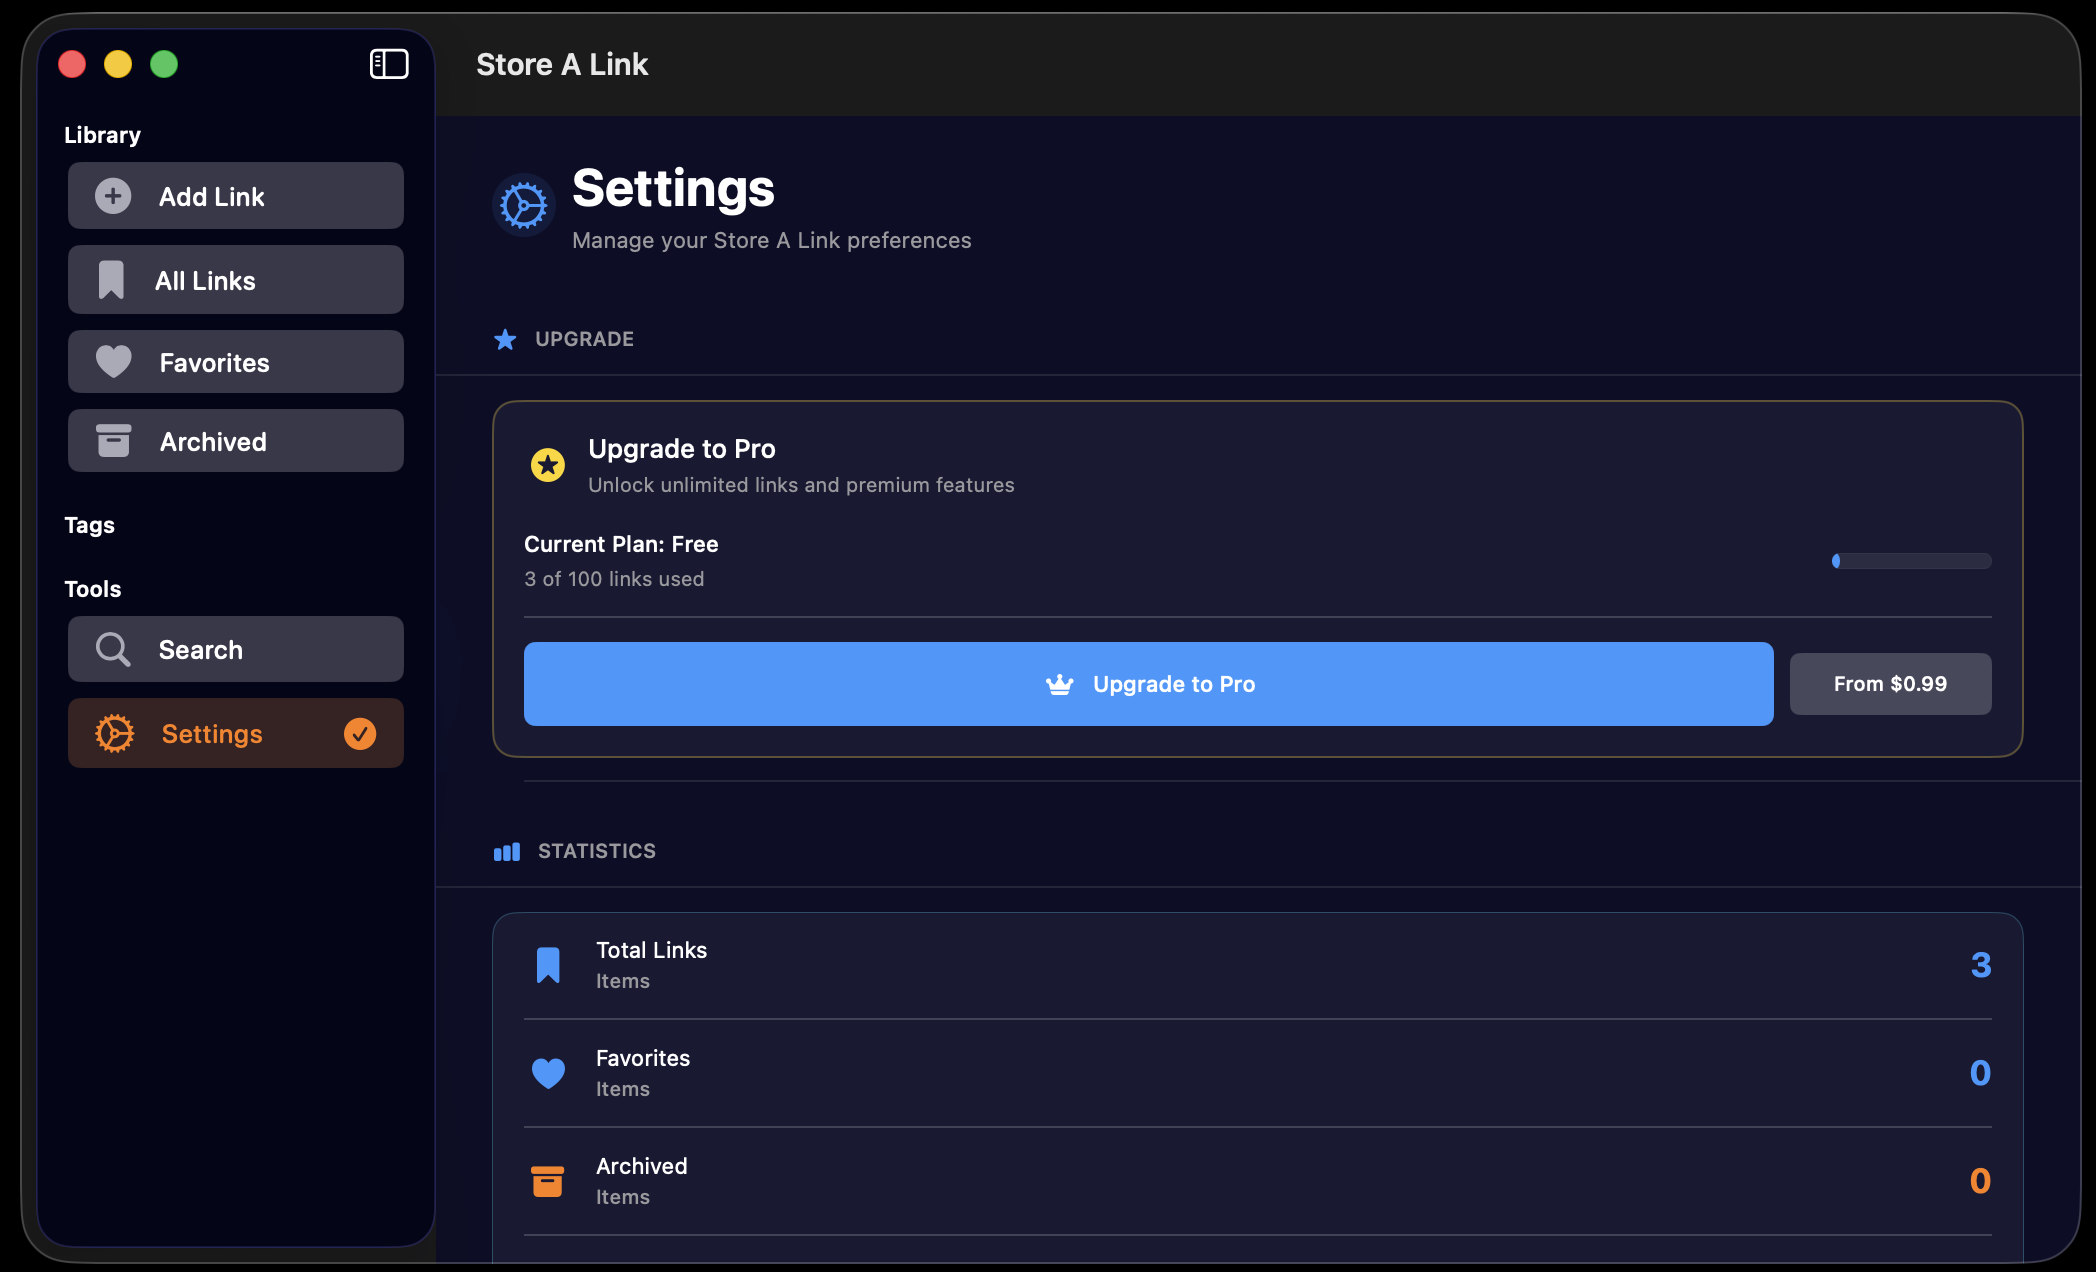Click the orange archive icon in Archived statistics
Viewport: 2096px width, 1272px height.
pos(547,1181)
